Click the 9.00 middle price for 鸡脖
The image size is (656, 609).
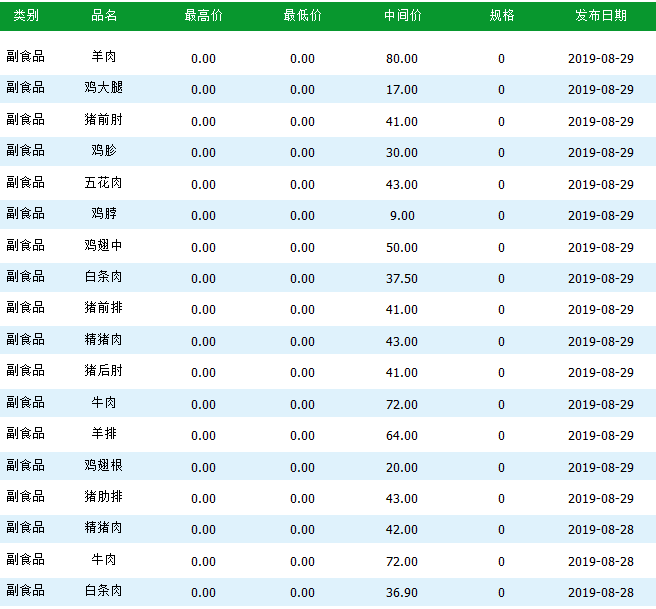point(402,216)
